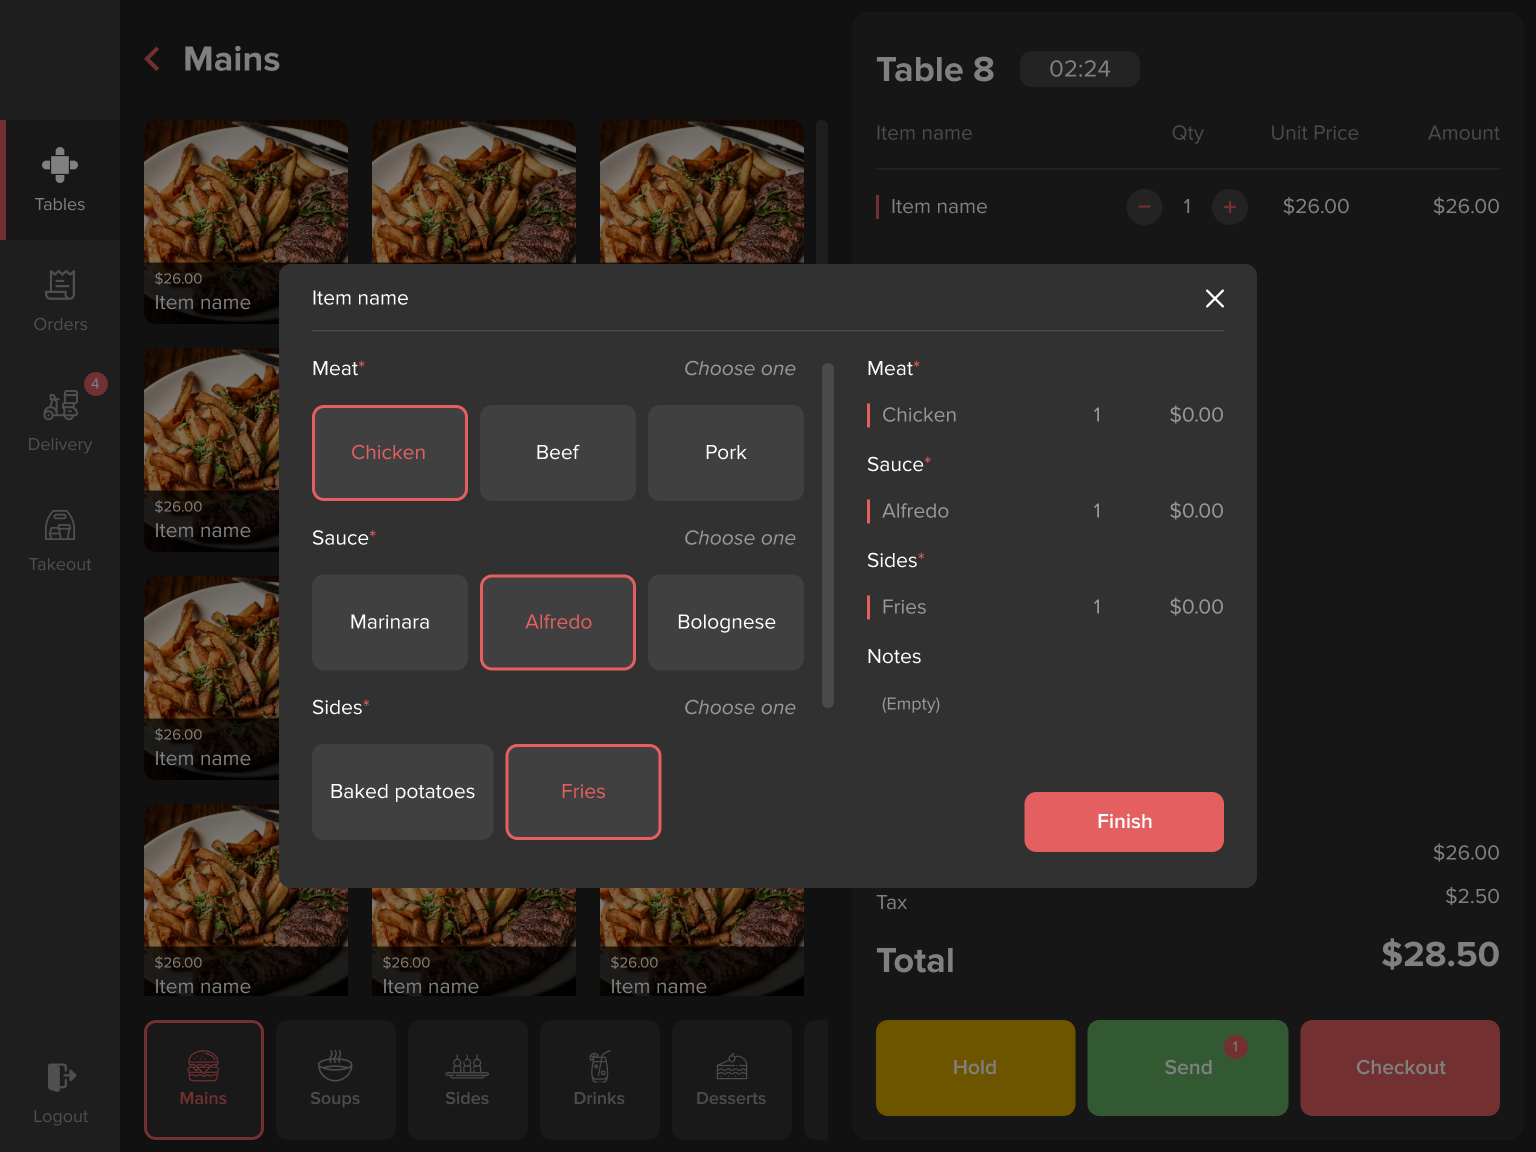This screenshot has width=1536, height=1152.
Task: Choose Marinara sauce option
Action: click(x=389, y=622)
